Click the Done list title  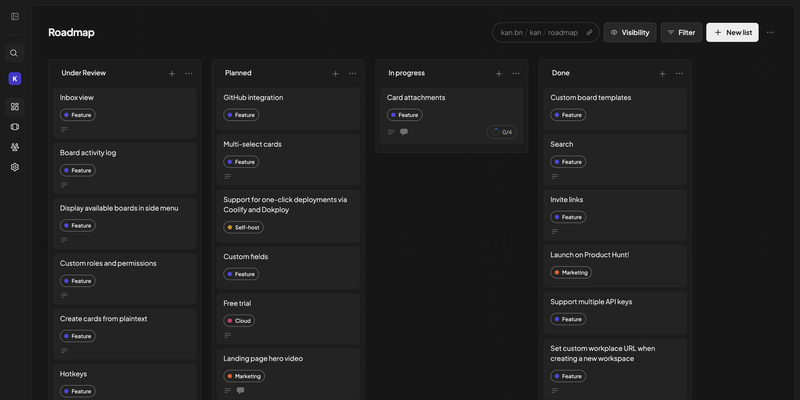click(560, 73)
